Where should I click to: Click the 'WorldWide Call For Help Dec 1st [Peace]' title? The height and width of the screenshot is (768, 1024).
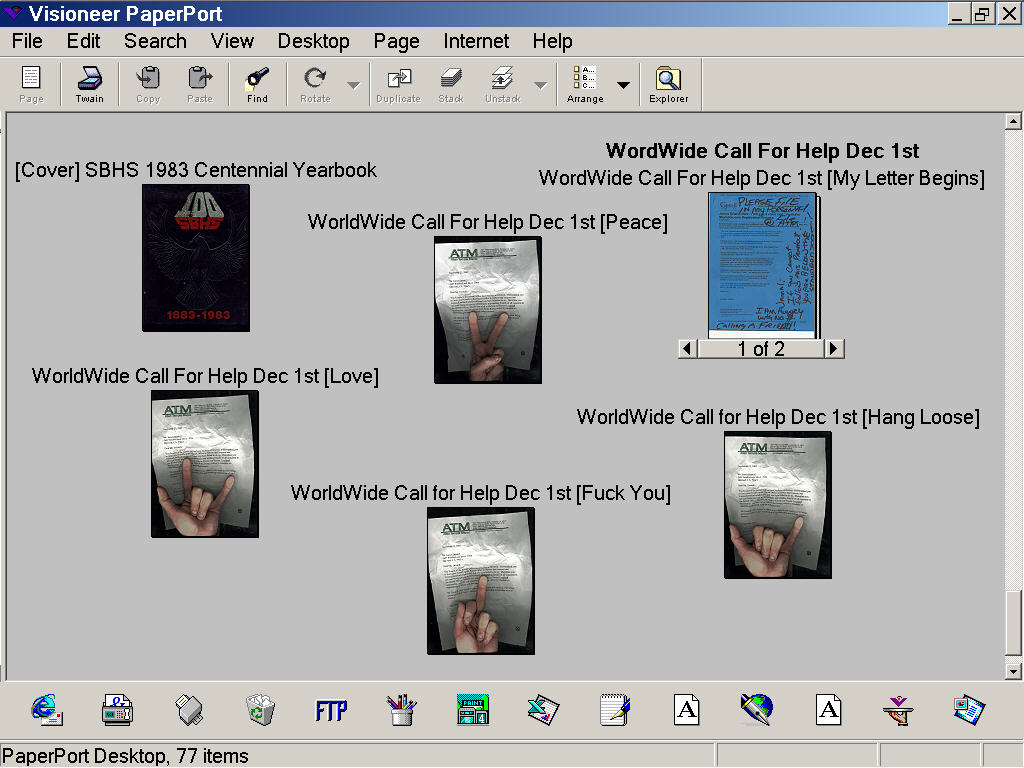[488, 222]
